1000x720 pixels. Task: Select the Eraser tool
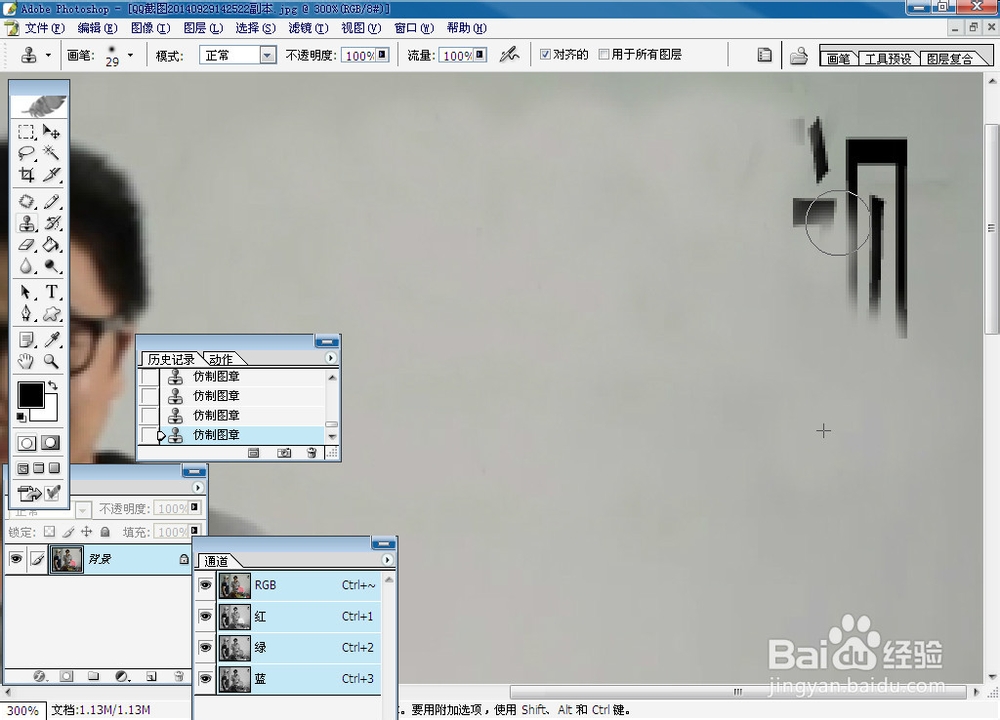[x=26, y=244]
